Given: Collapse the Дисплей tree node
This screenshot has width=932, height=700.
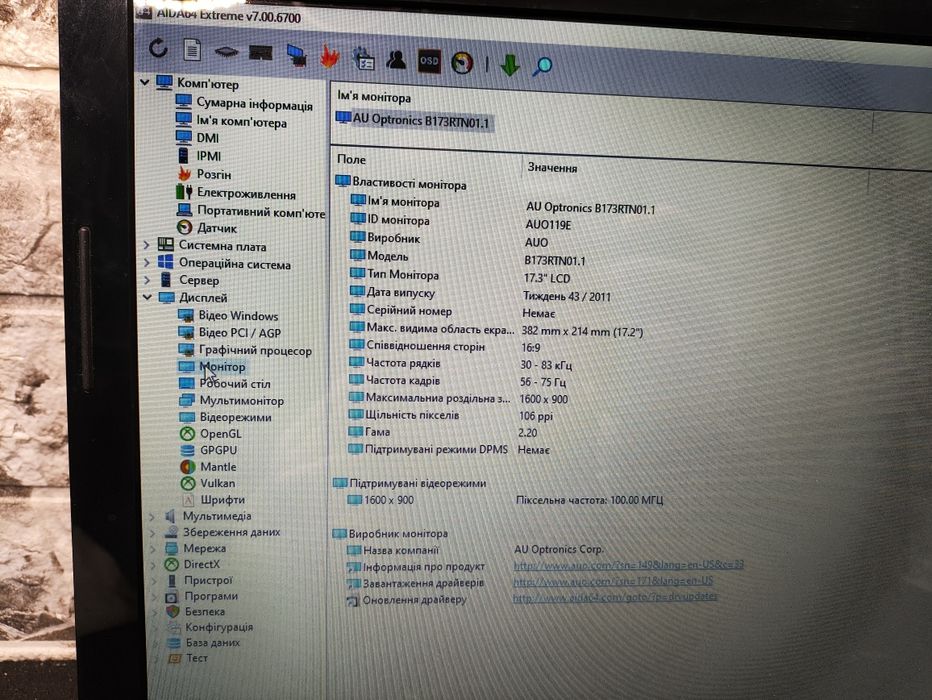Looking at the screenshot, I should tap(147, 297).
